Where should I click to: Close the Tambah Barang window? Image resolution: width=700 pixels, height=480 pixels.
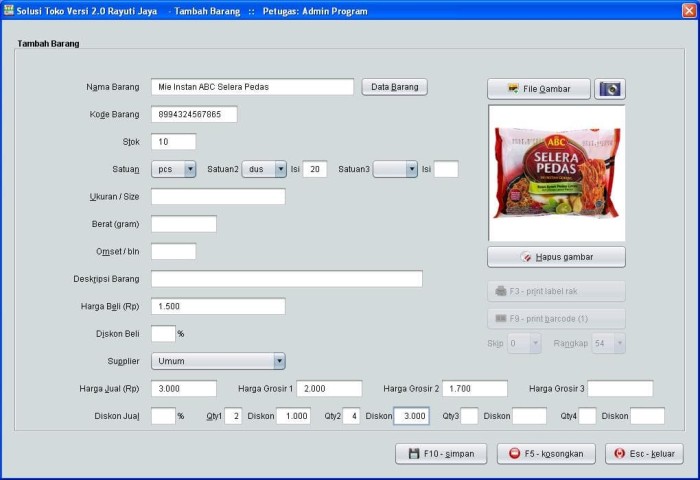pyautogui.click(x=689, y=11)
